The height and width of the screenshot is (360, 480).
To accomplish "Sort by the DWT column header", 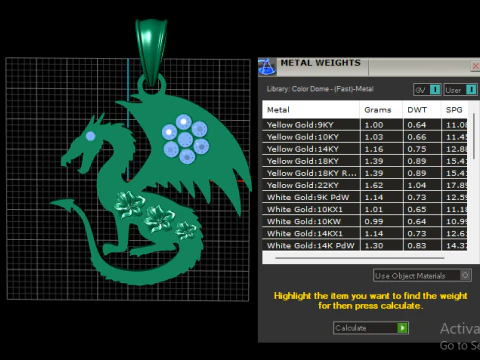I will coord(422,110).
